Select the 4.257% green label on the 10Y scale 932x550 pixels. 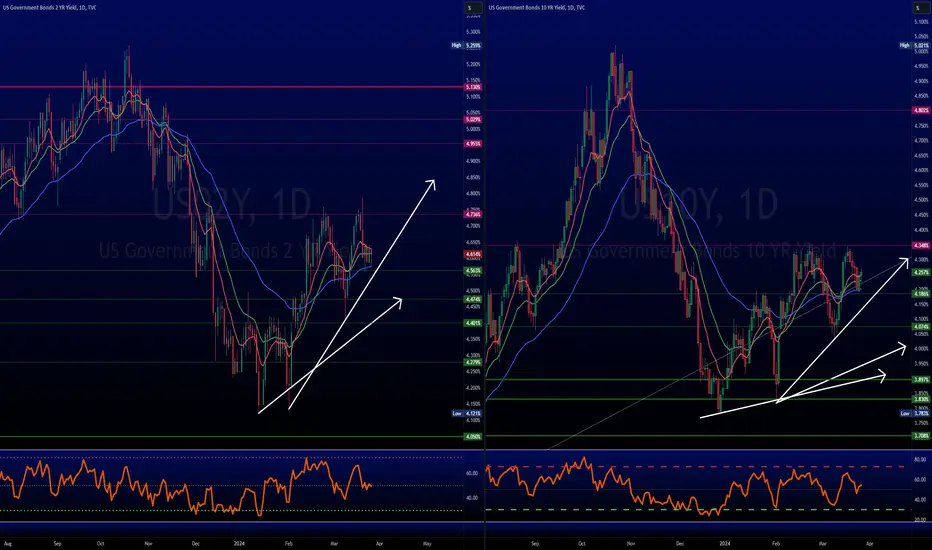(x=921, y=272)
